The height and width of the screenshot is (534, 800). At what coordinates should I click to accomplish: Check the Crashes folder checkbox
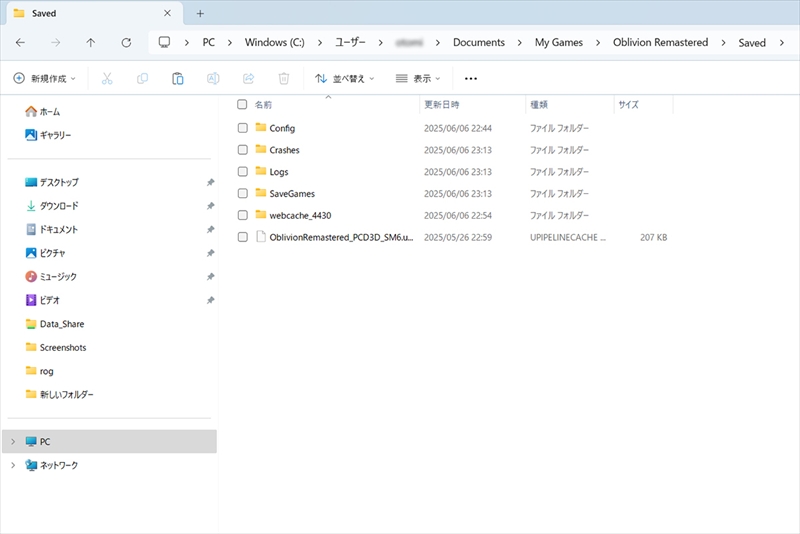pyautogui.click(x=243, y=150)
